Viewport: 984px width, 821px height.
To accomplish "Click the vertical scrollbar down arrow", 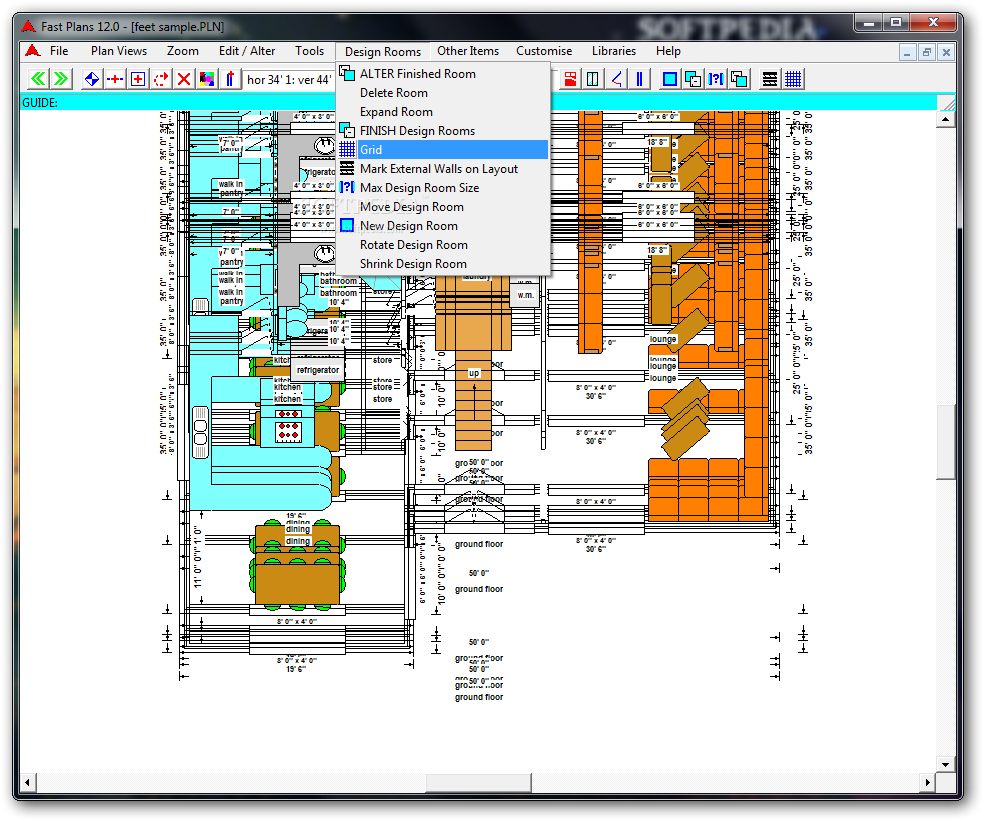I will (x=946, y=765).
